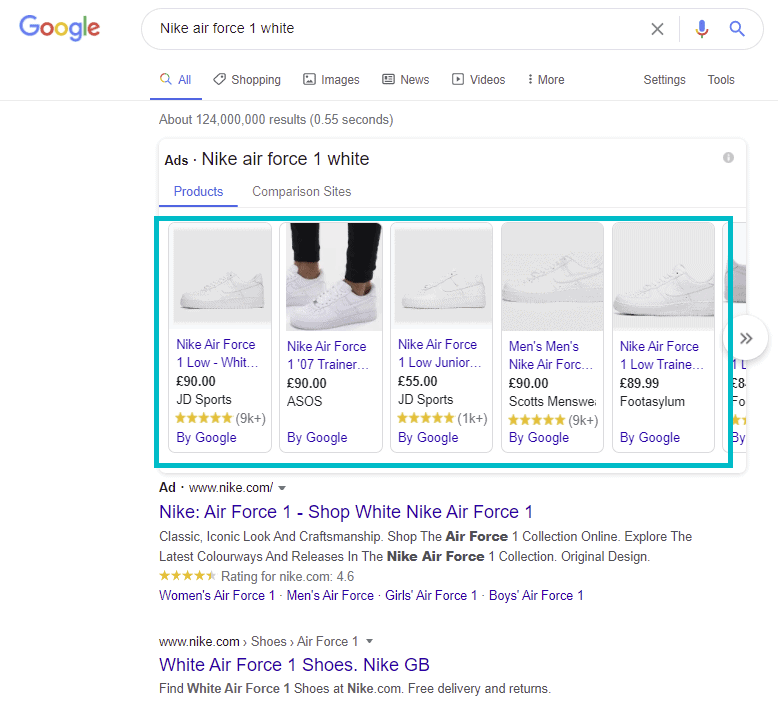Image resolution: width=778 pixels, height=718 pixels.
Task: Open the ad dropdown arrow next to www.nike.com/
Action: 282,488
